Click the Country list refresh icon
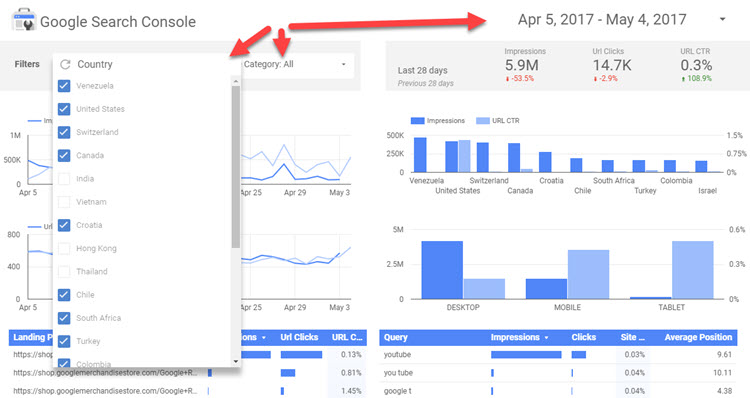 click(65, 64)
